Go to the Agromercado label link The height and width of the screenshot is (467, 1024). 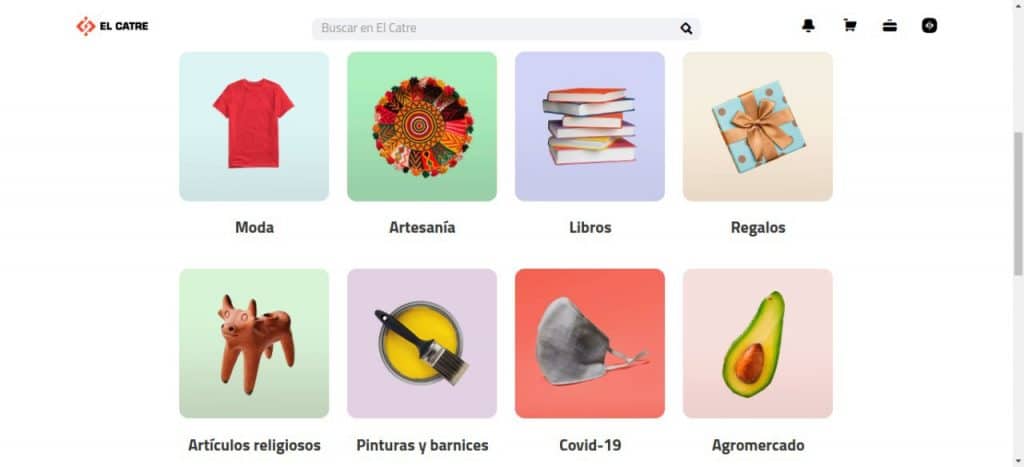click(758, 445)
